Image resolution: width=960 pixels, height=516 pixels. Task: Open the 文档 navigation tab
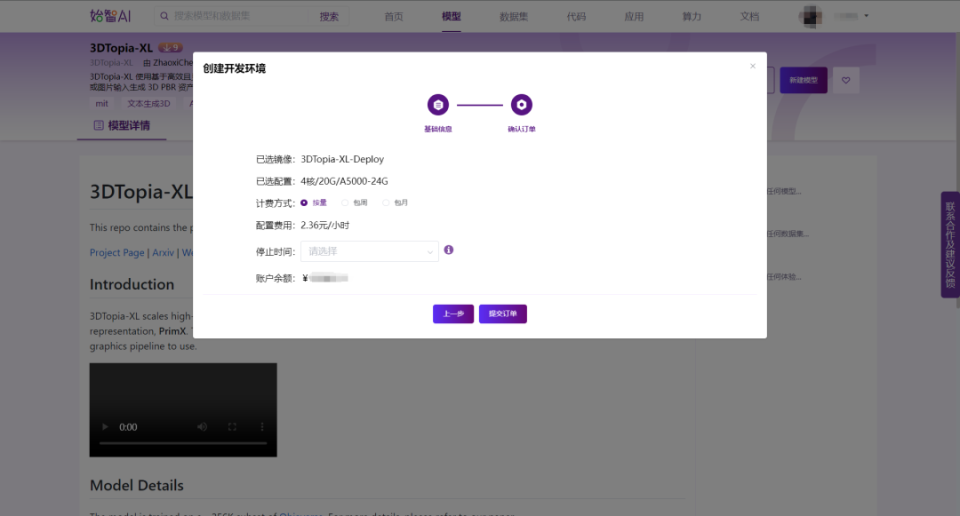coord(749,17)
